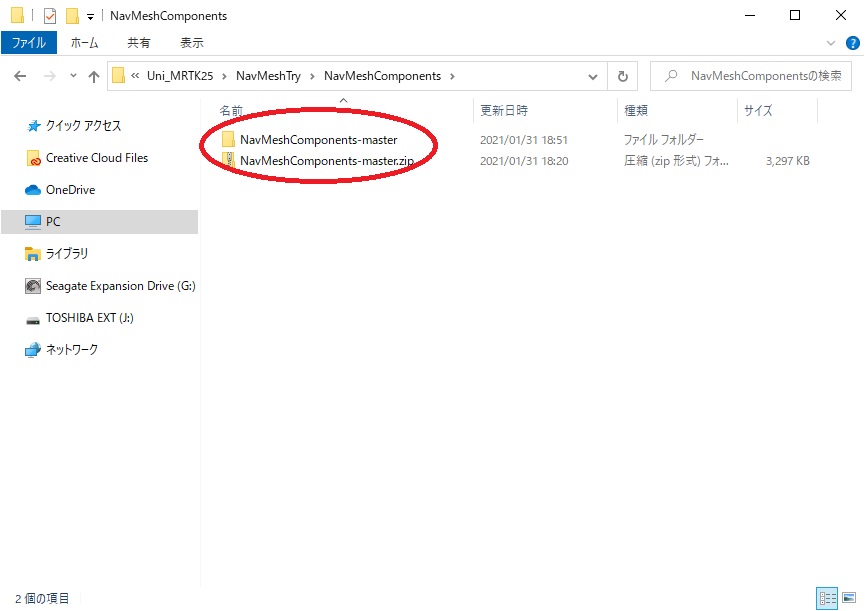This screenshot has width=865, height=611.
Task: Open ネットワーク in navigation pane
Action: 72,350
